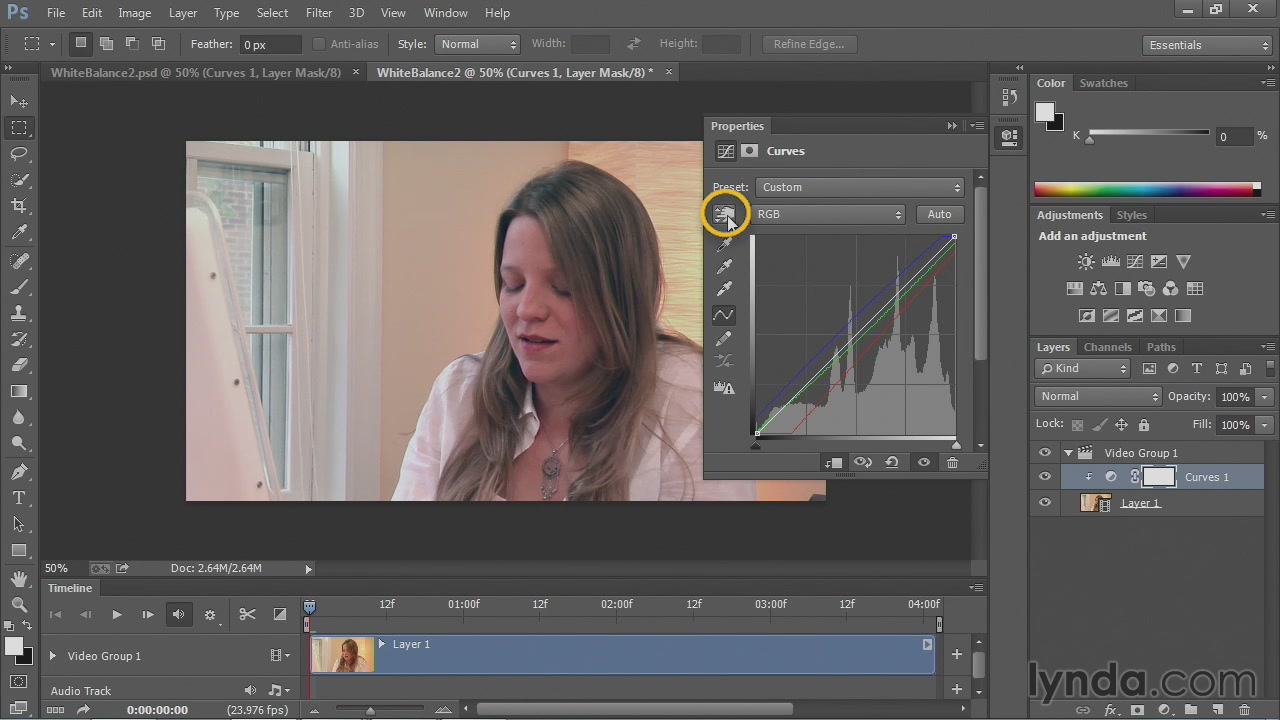This screenshot has width=1280, height=720.
Task: Click the white point eyedropper in Curves
Action: tap(724, 290)
